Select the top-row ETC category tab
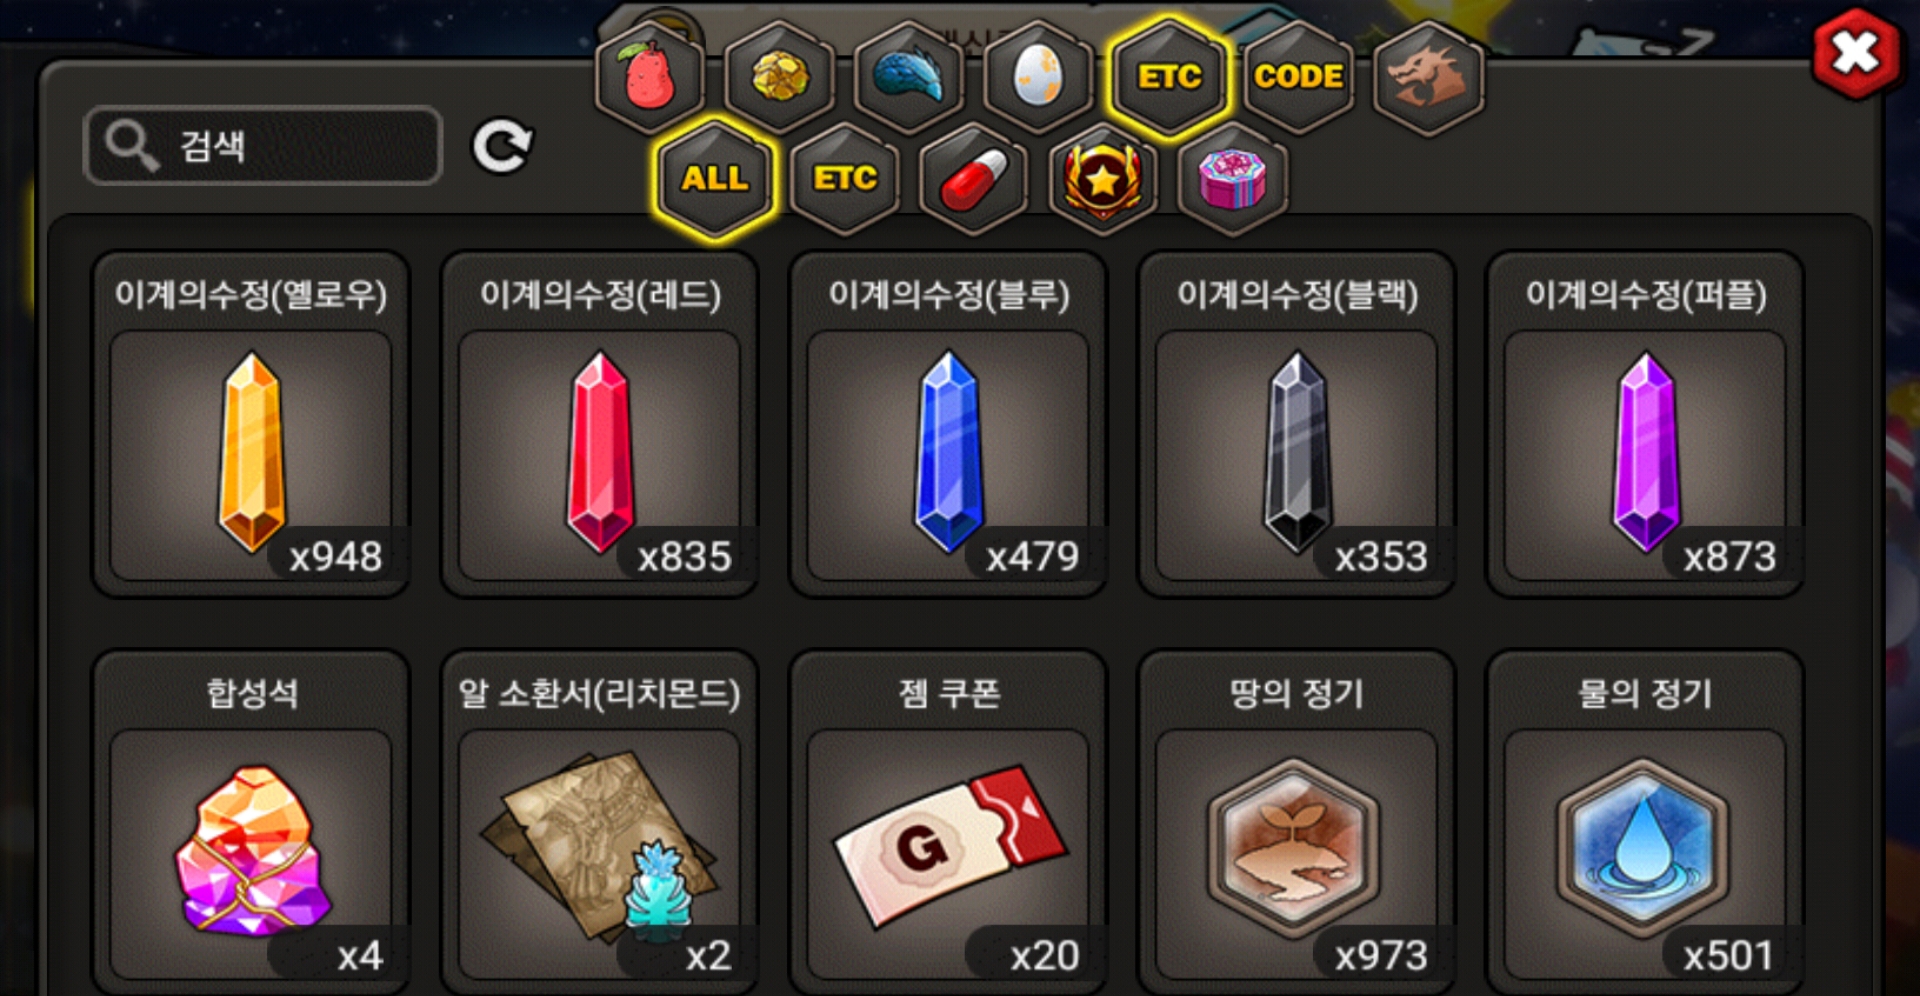Screen dimensions: 1920x996 (x=1168, y=77)
